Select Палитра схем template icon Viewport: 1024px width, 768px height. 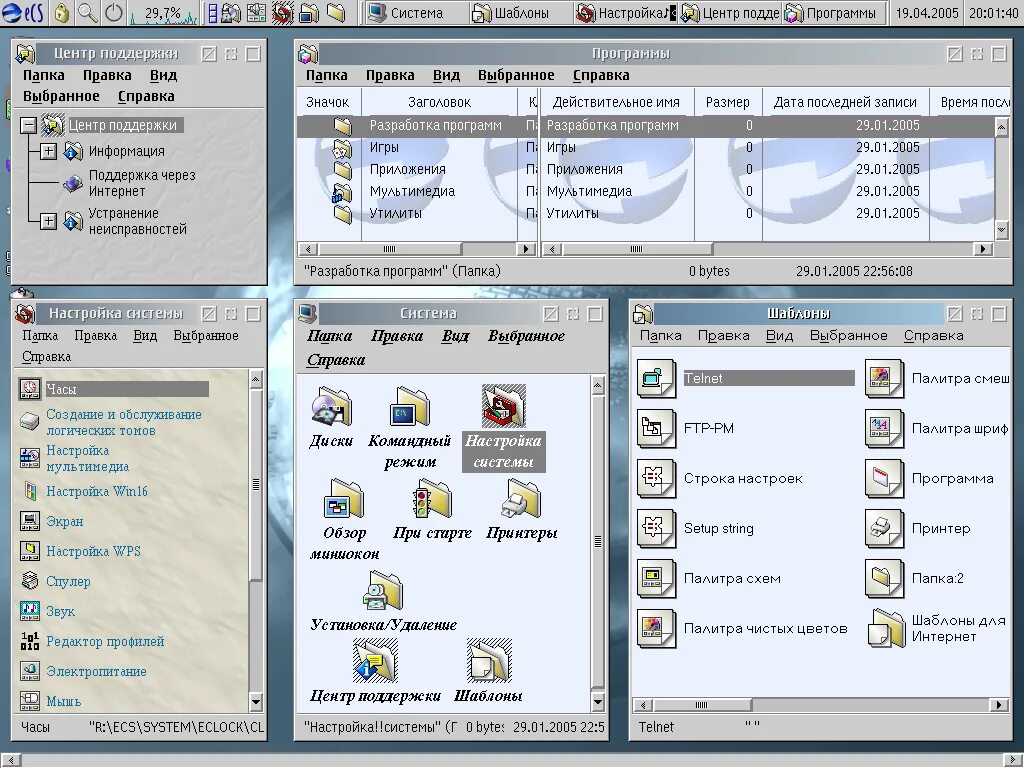[656, 578]
